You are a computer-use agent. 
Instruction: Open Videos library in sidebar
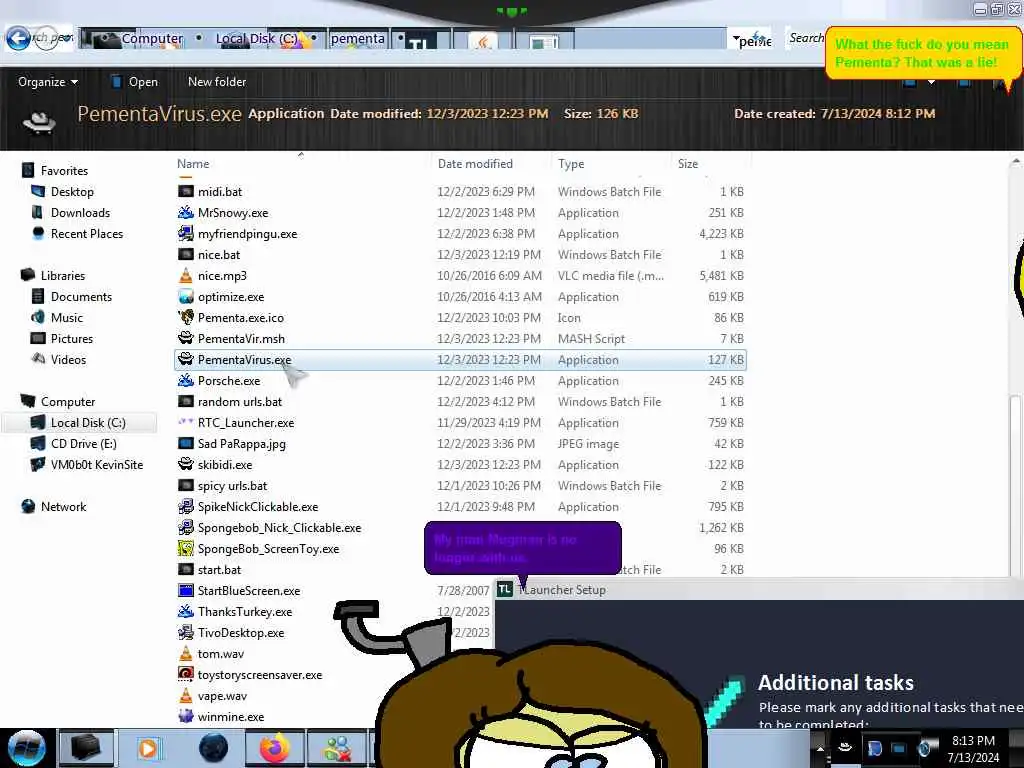pos(68,360)
